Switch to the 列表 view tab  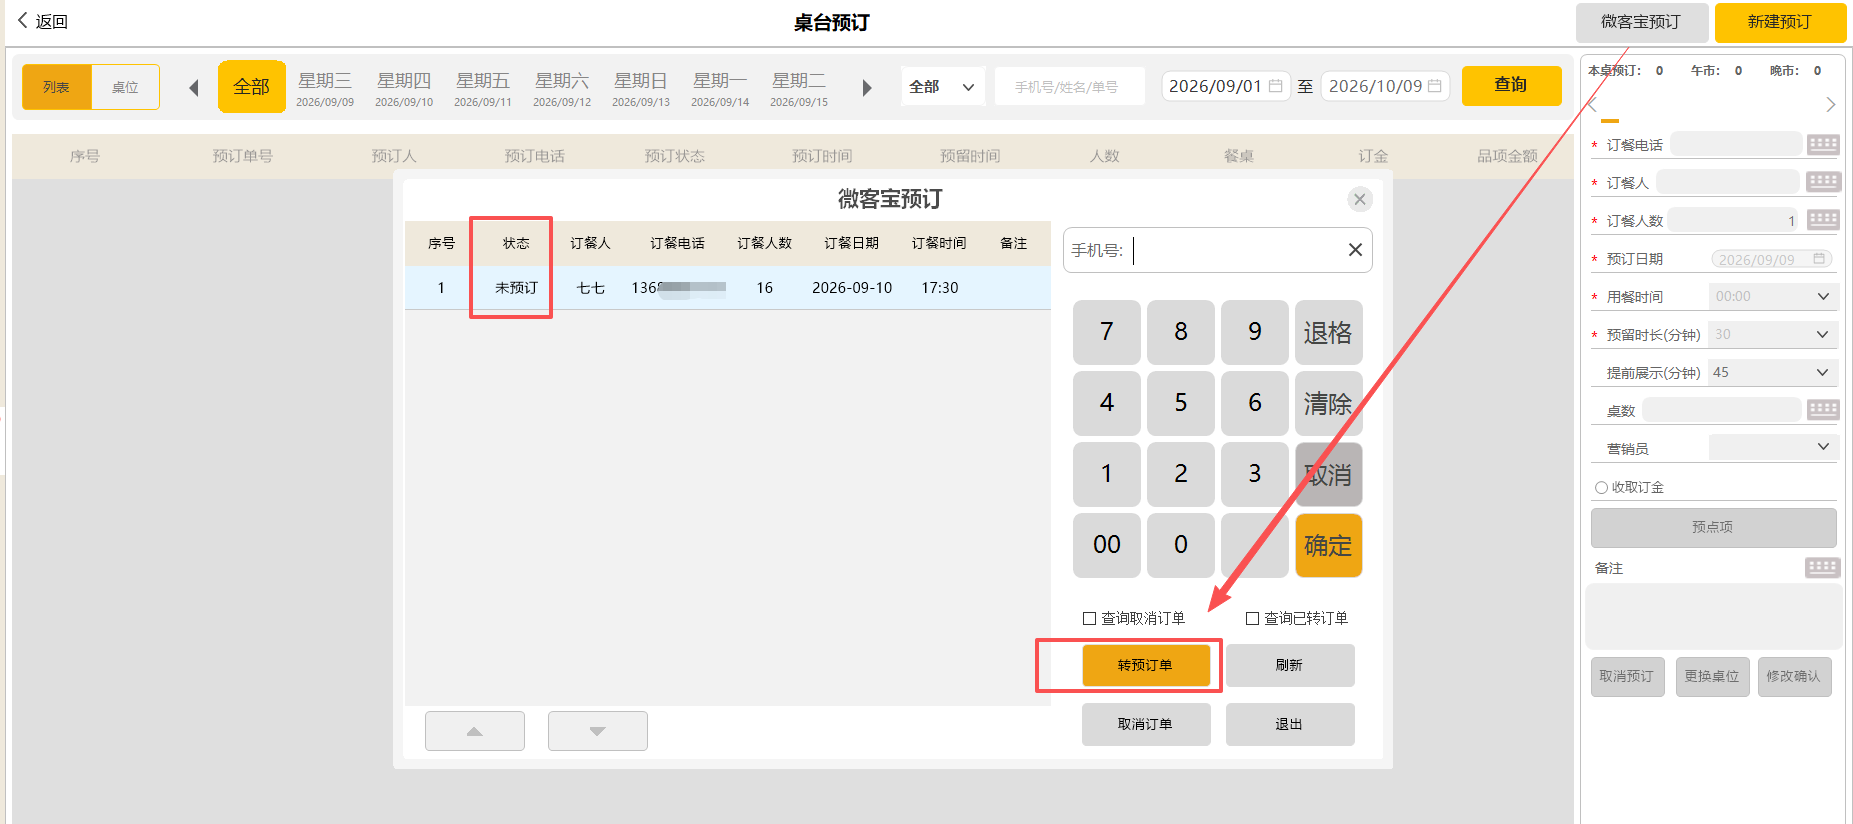click(x=57, y=87)
